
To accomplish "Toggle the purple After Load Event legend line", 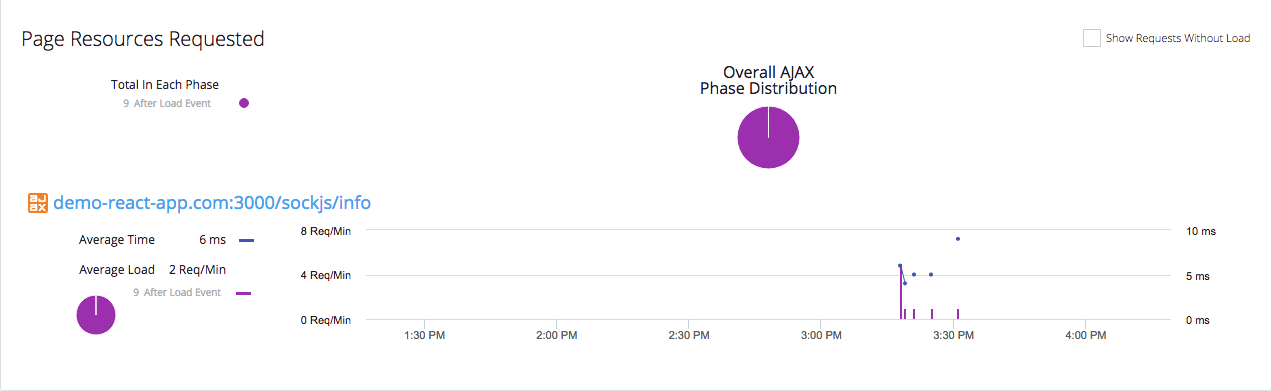I will click(x=243, y=293).
